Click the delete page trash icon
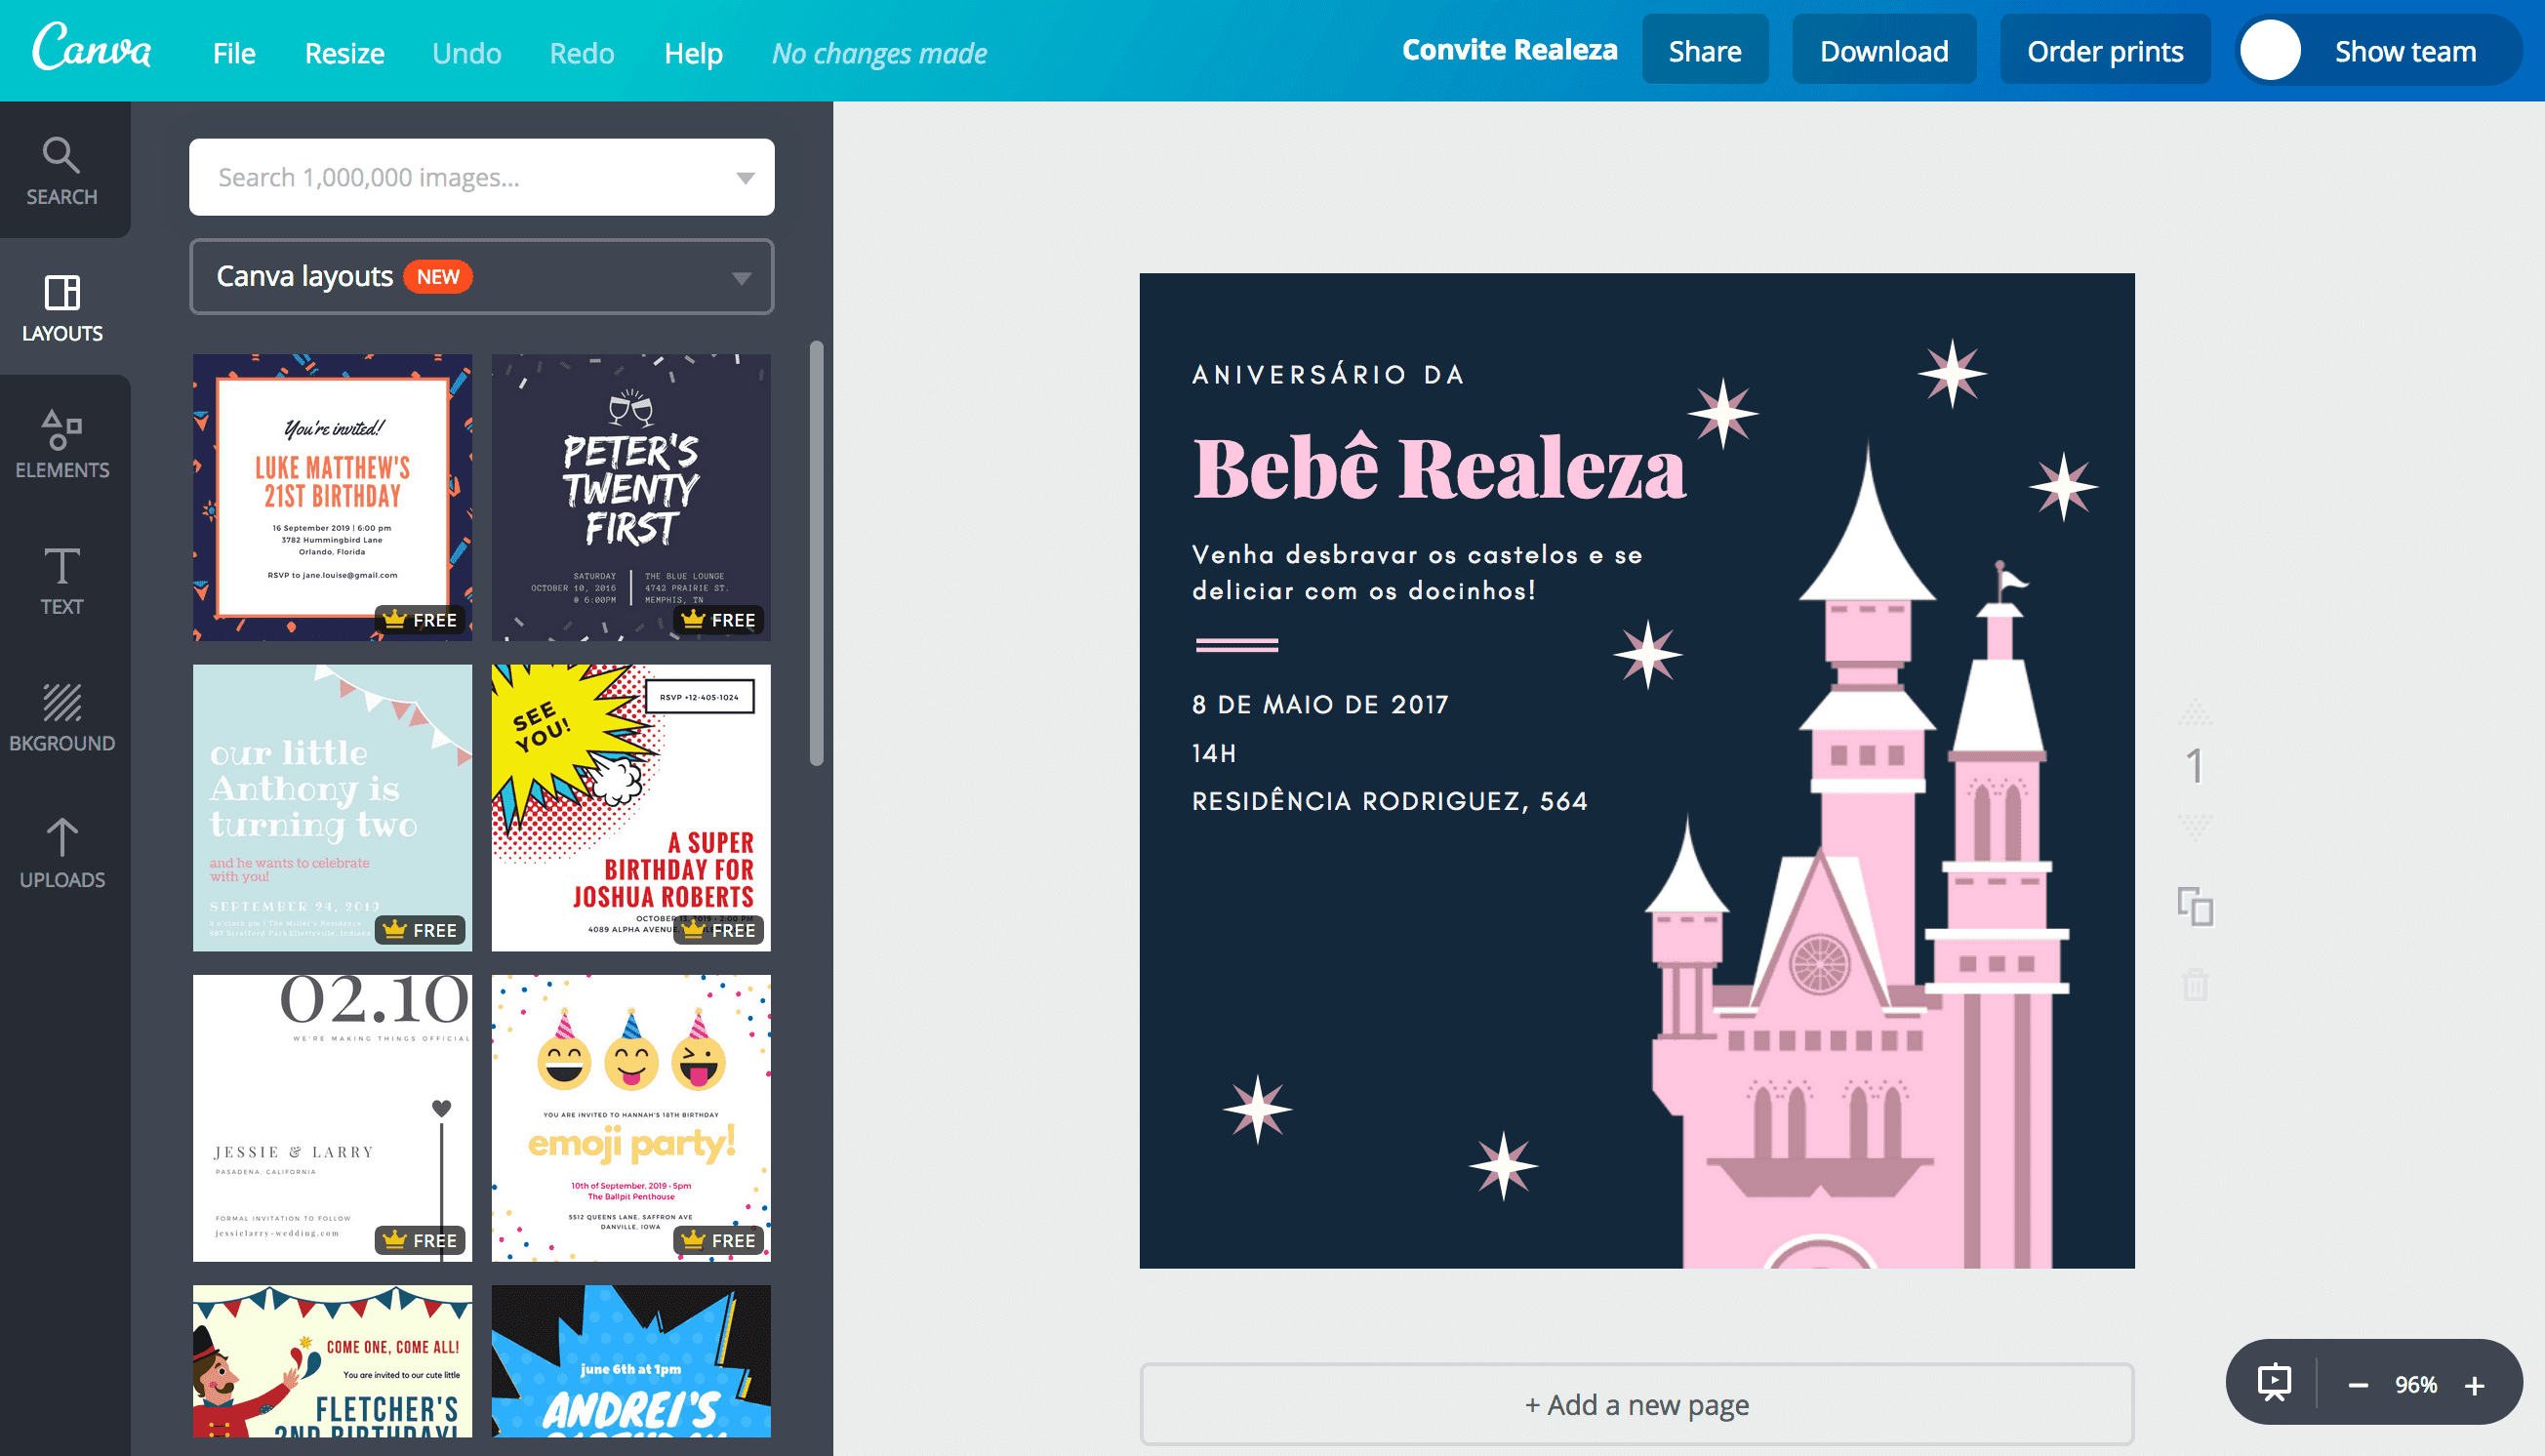Screen dimensions: 2545x1456 [x=2195, y=985]
